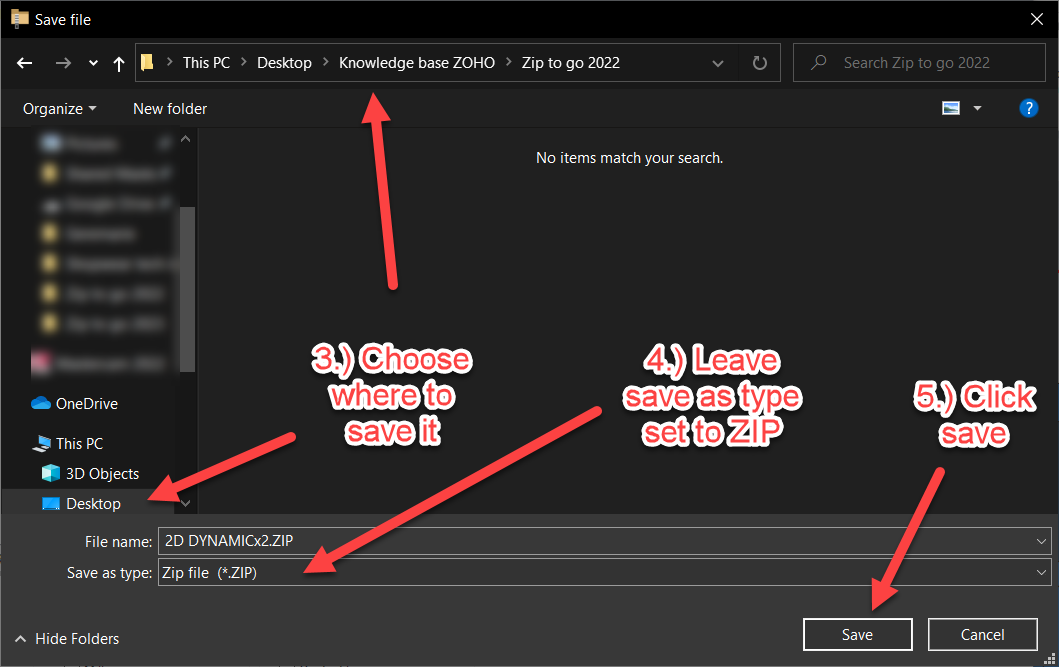Go forward using the forward arrow
This screenshot has width=1059, height=667.
coord(63,63)
